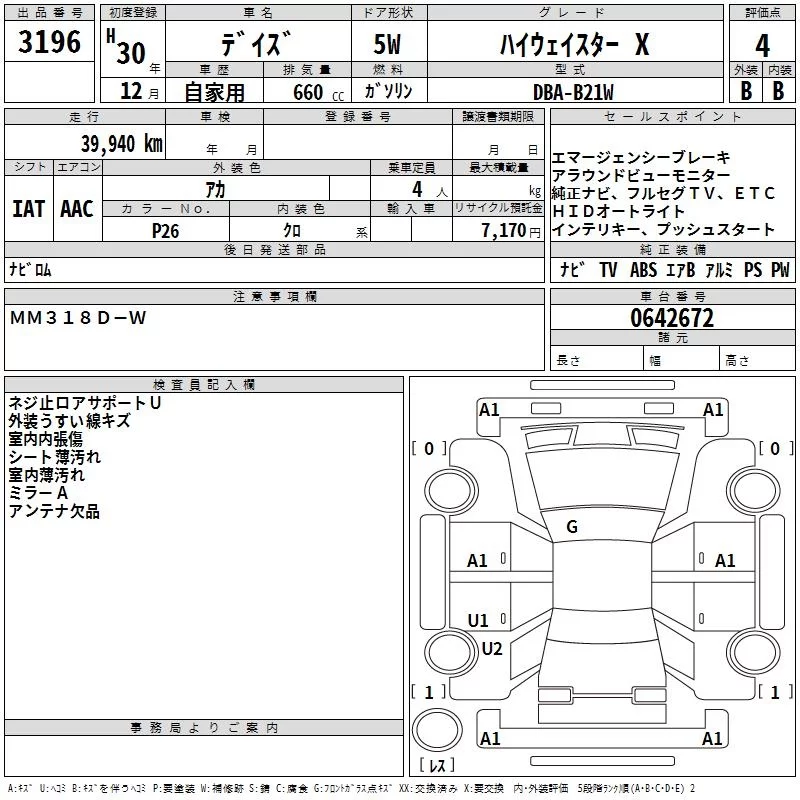Click the seating capacity 4 人
800x800 pixels.
(x=430, y=190)
